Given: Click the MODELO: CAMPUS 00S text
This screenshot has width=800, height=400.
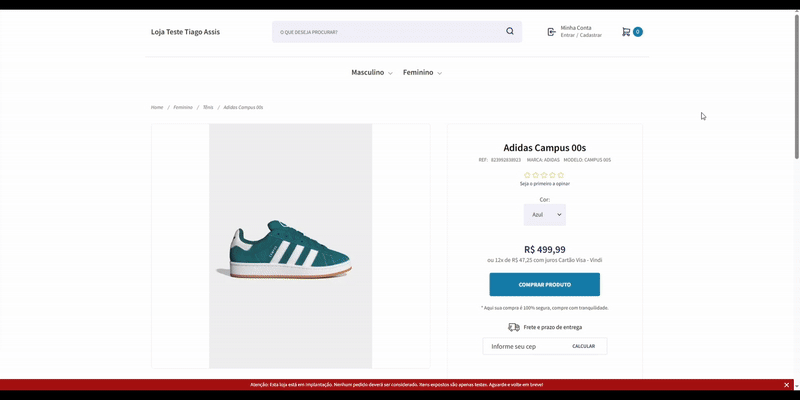Looking at the screenshot, I should point(587,160).
